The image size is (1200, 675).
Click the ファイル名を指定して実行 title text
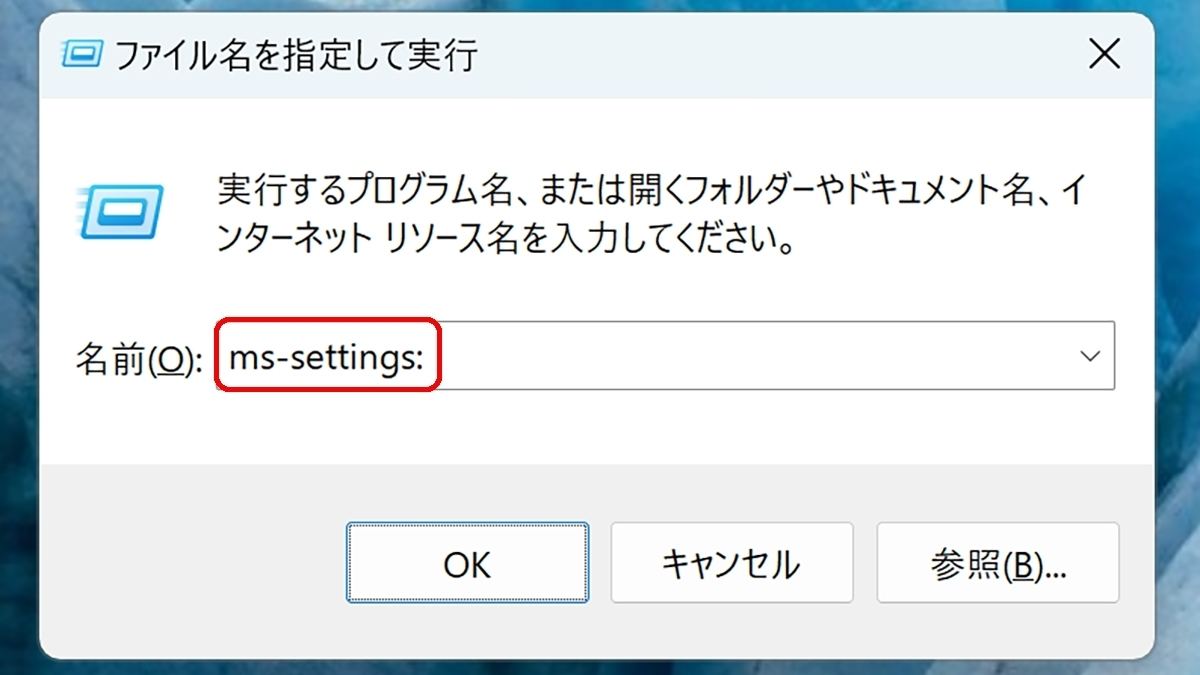click(x=297, y=55)
